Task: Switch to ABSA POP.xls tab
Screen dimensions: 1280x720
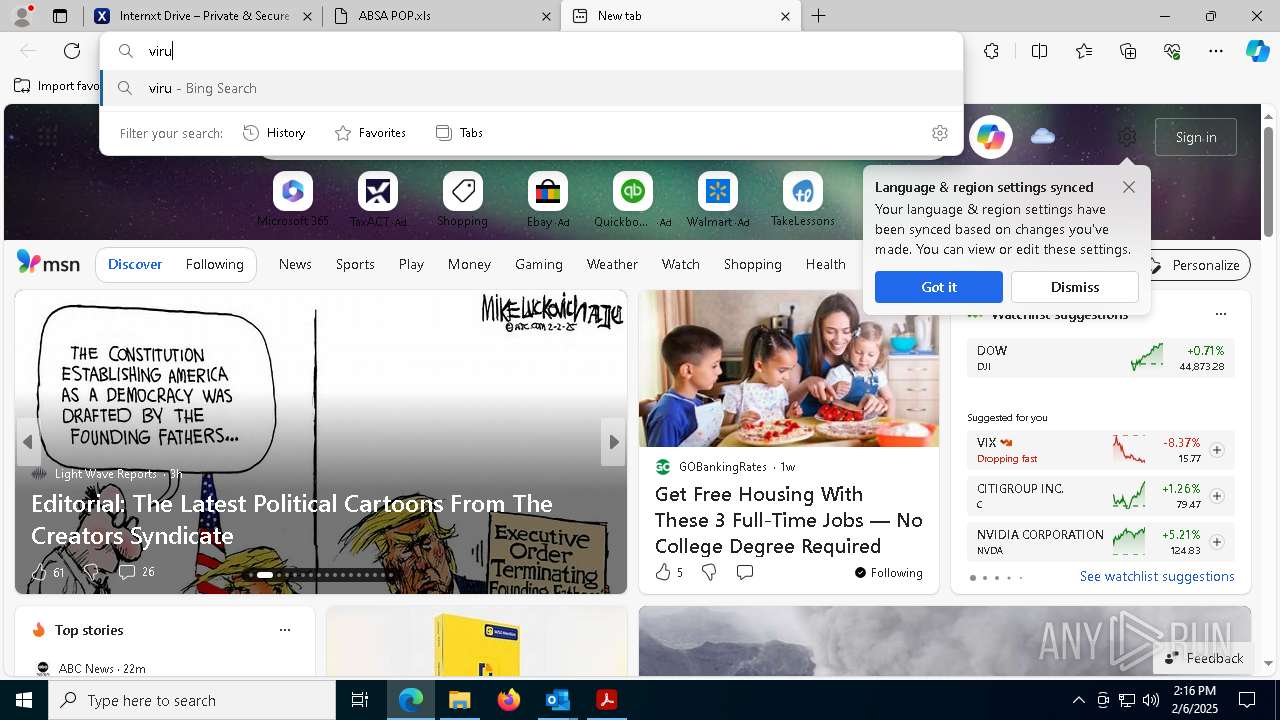Action: [440, 16]
